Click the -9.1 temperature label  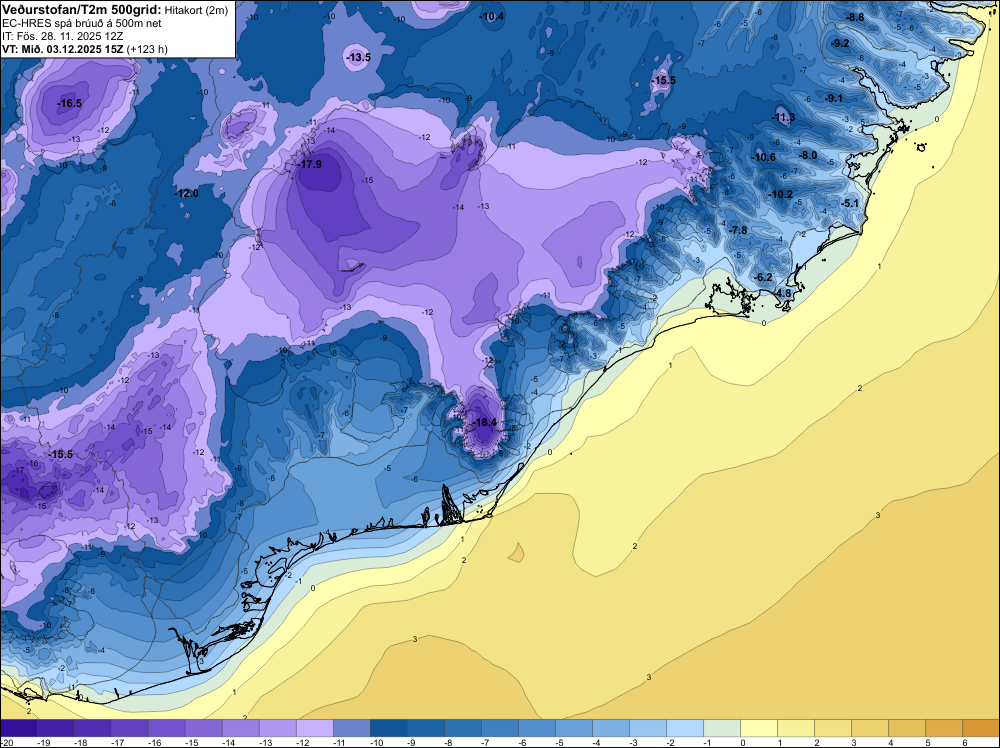(x=834, y=98)
